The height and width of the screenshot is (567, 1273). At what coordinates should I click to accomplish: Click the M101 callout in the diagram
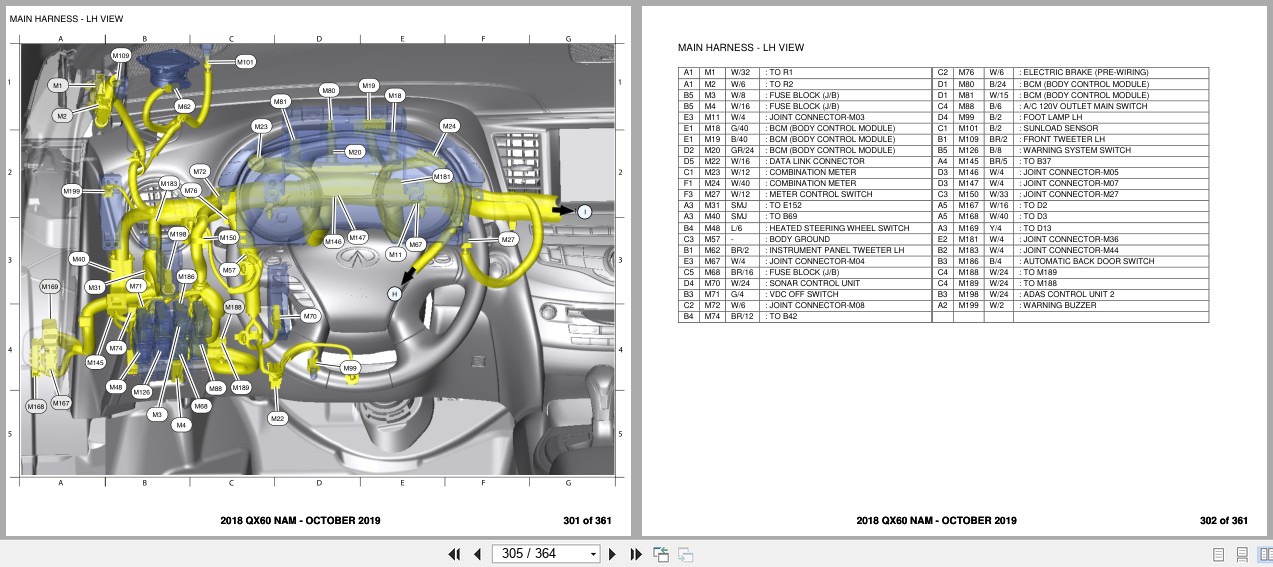coord(245,62)
